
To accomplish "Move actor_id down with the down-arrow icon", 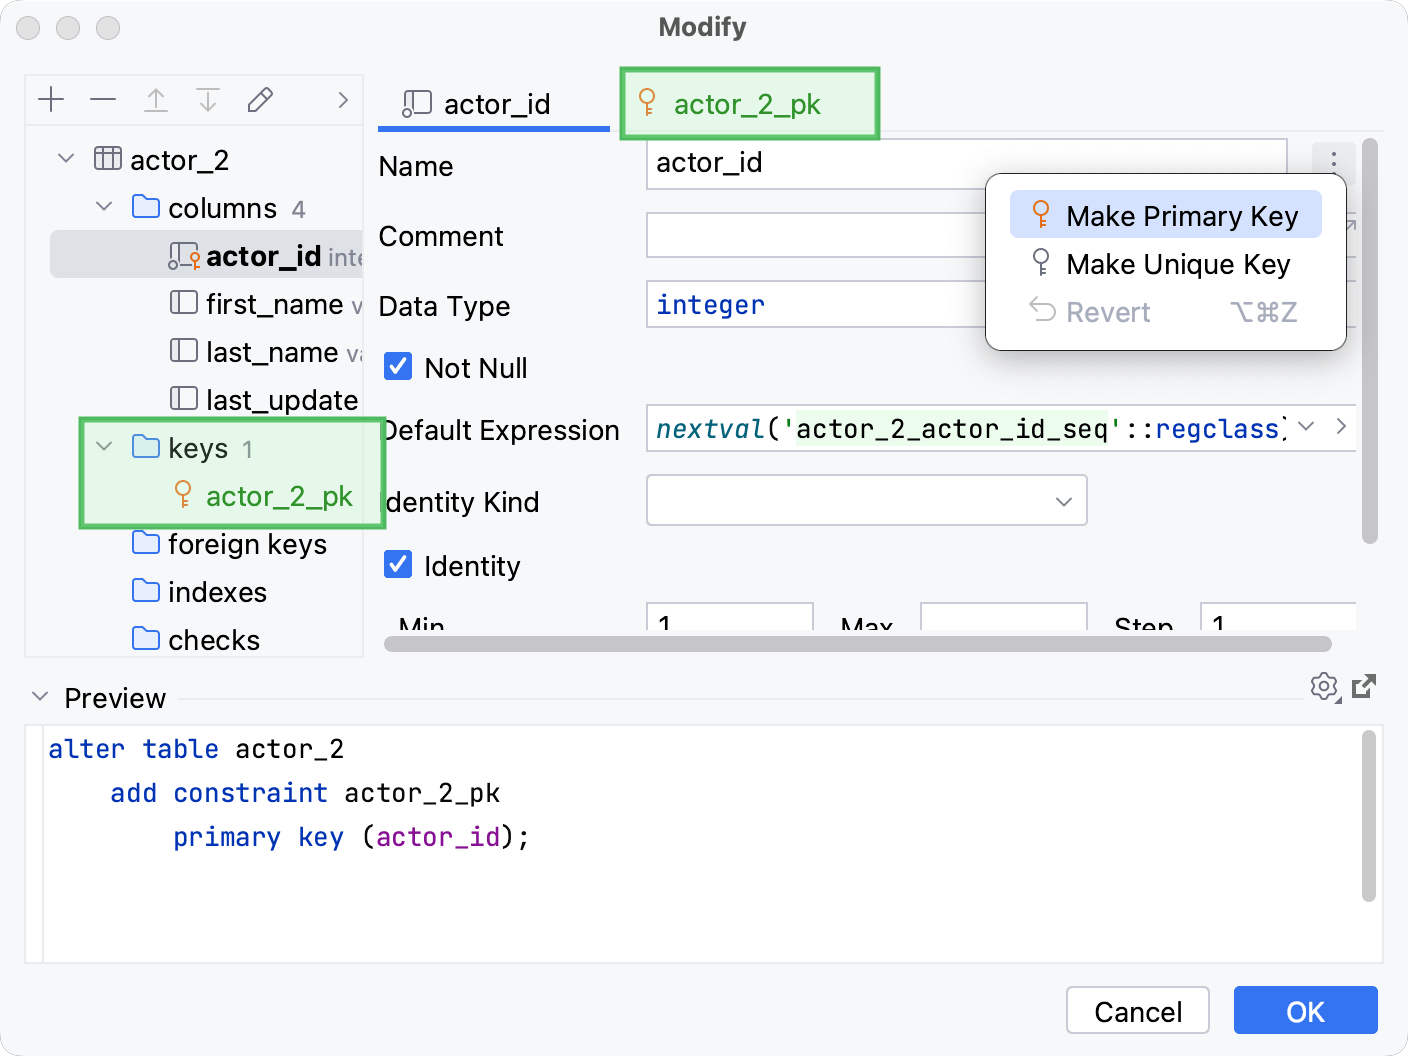I will 208,99.
